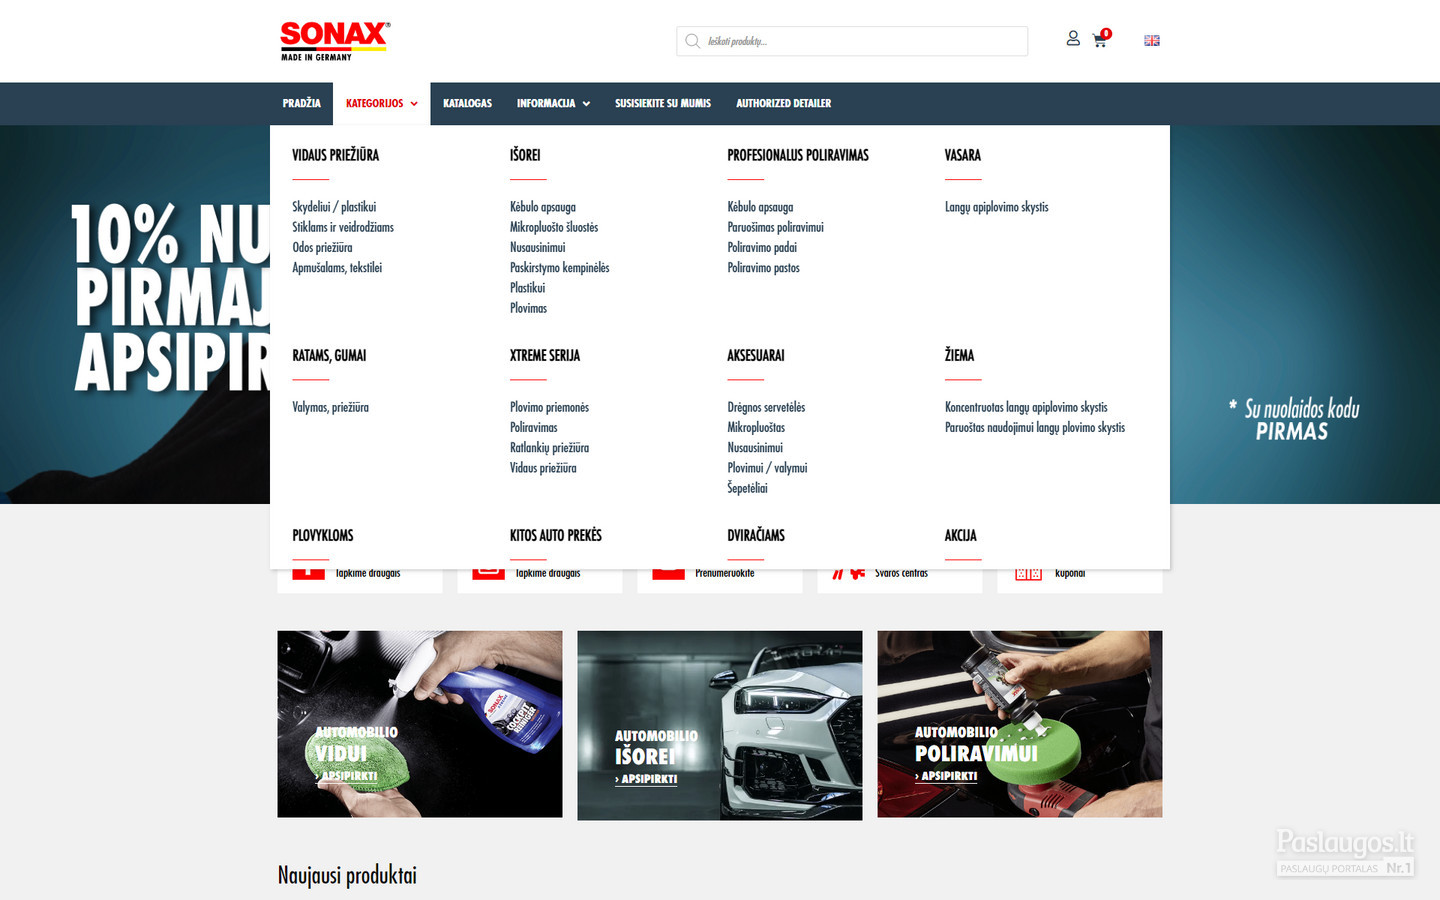Click the search magnifier icon
Screen dimensions: 1440x900
(692, 41)
